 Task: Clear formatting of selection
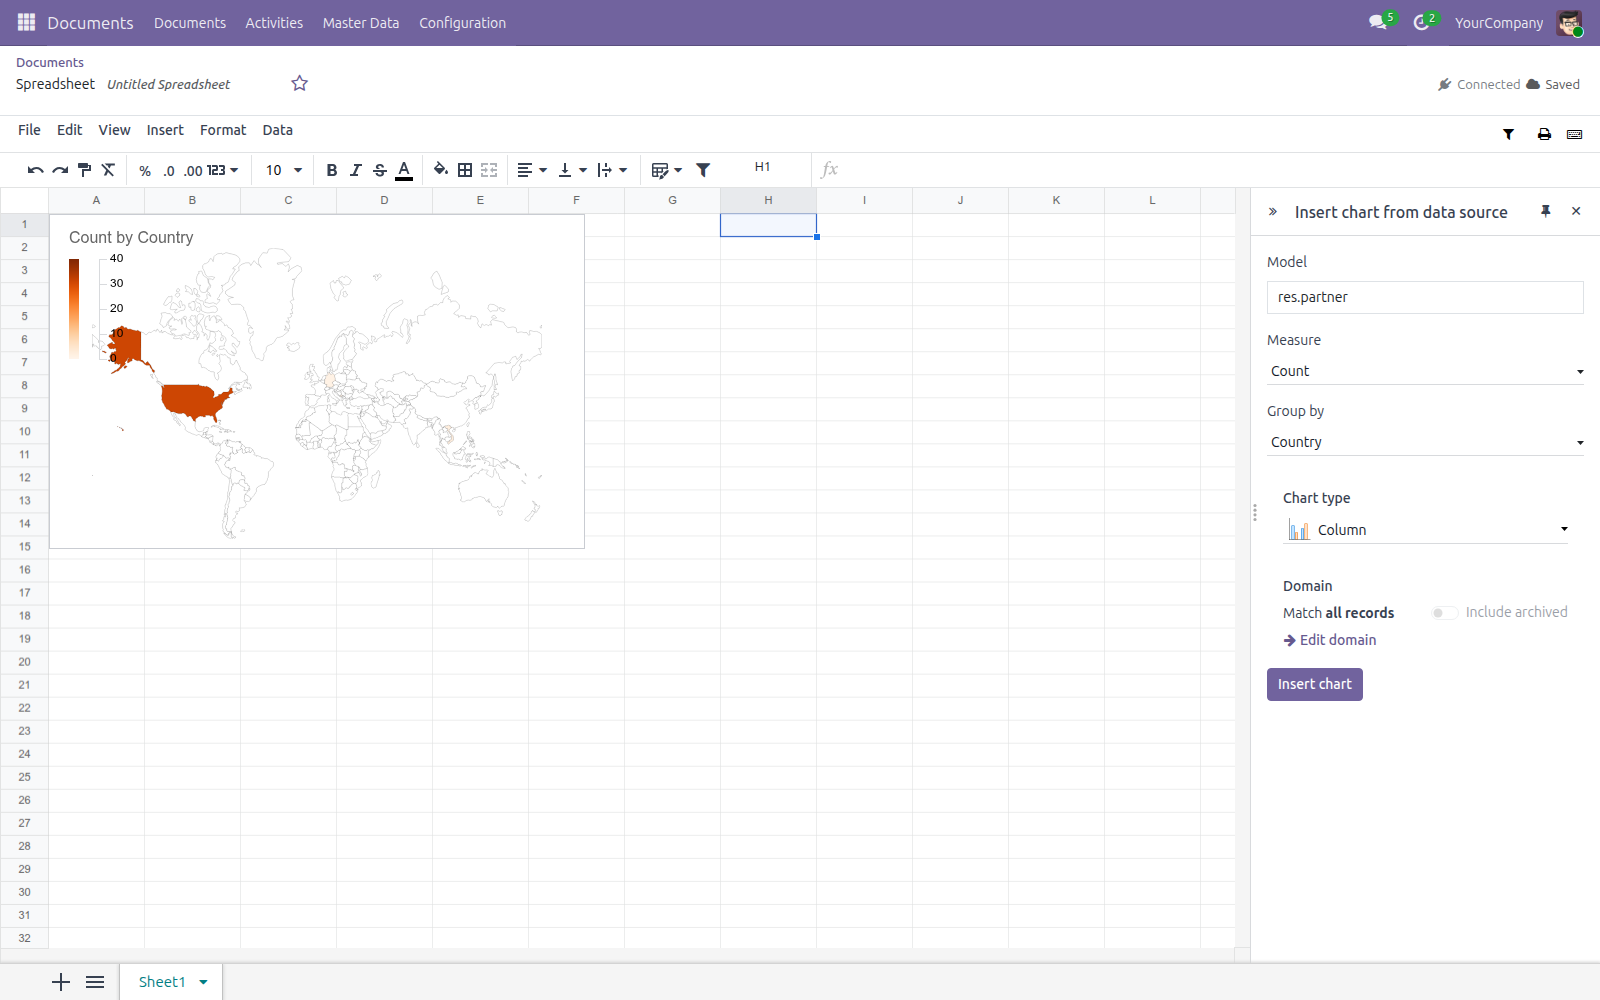[108, 170]
